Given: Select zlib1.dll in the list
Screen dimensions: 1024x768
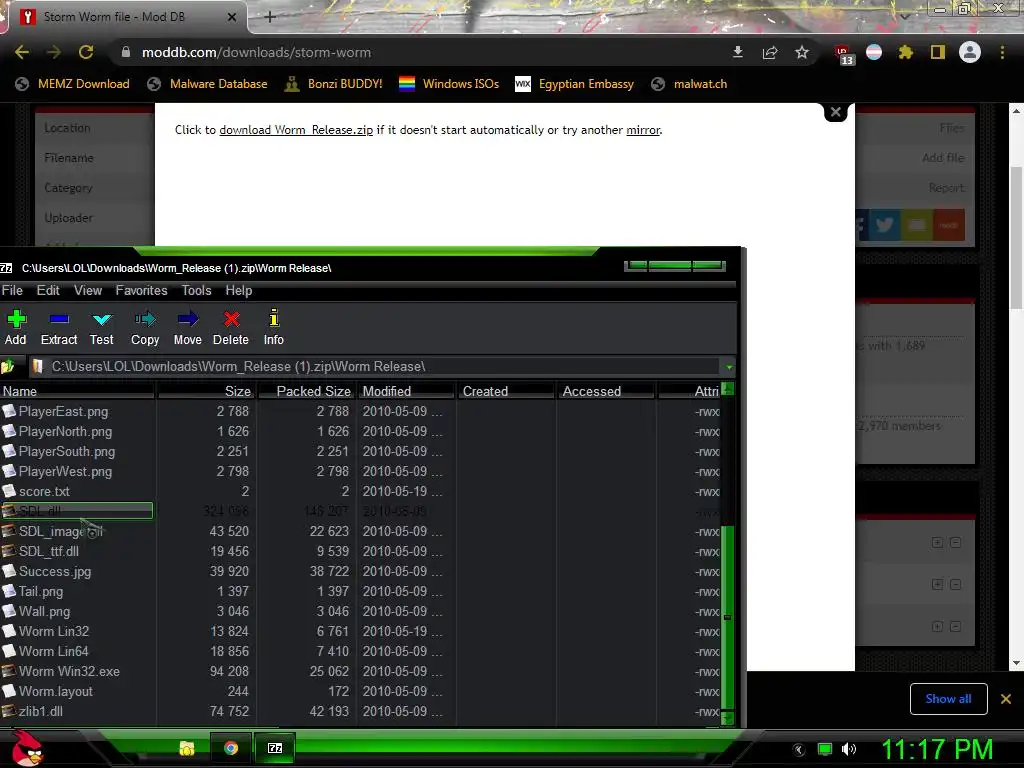Looking at the screenshot, I should 40,711.
